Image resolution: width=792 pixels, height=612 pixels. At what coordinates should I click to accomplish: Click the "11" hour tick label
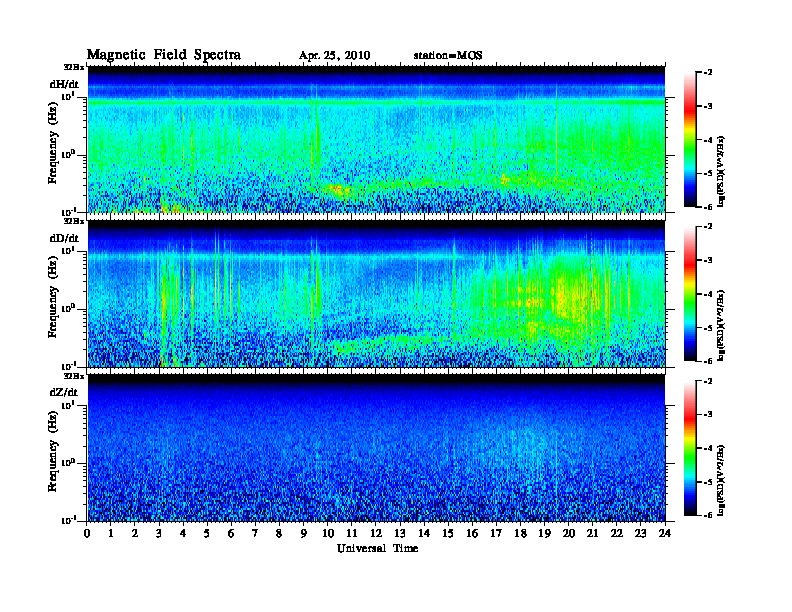pyautogui.click(x=352, y=534)
